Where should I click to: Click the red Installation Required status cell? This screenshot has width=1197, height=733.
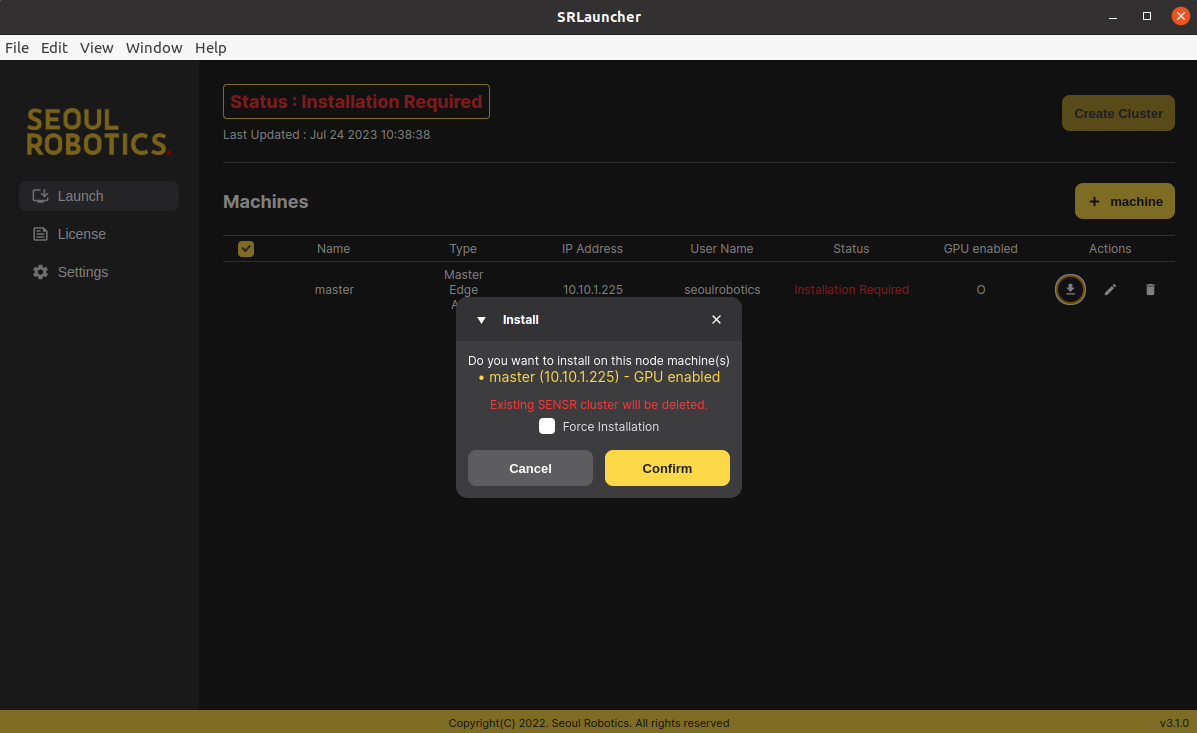[851, 289]
